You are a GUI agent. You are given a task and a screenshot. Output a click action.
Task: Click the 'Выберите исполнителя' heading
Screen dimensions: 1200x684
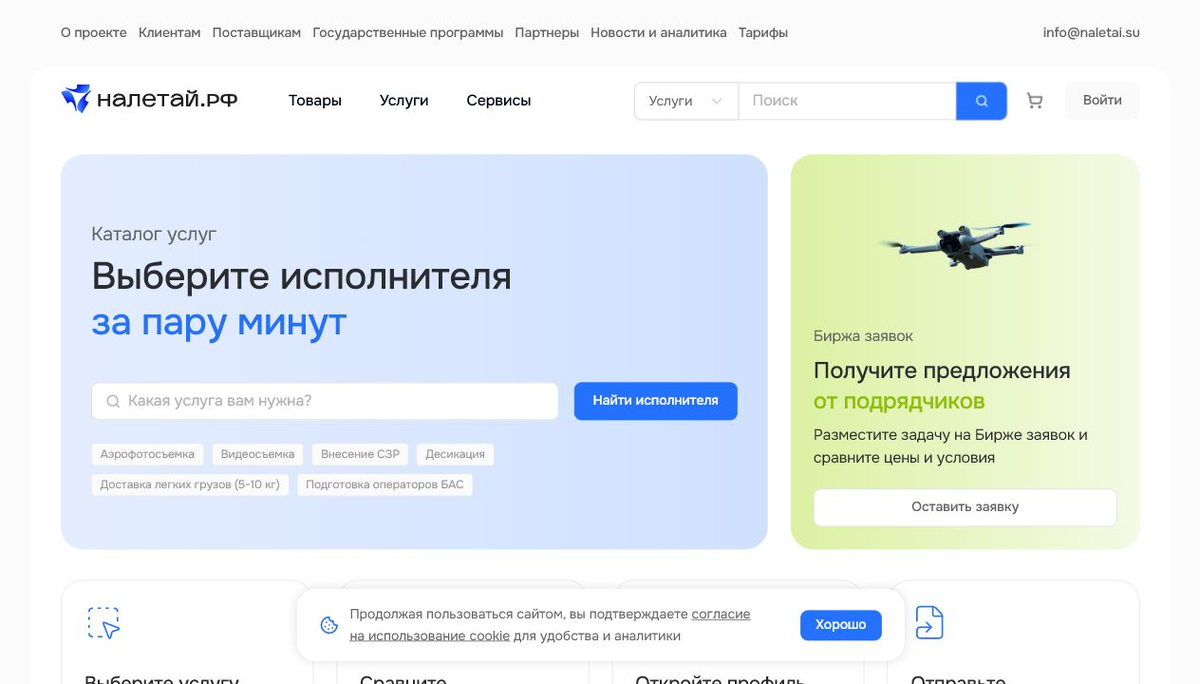[x=301, y=275]
